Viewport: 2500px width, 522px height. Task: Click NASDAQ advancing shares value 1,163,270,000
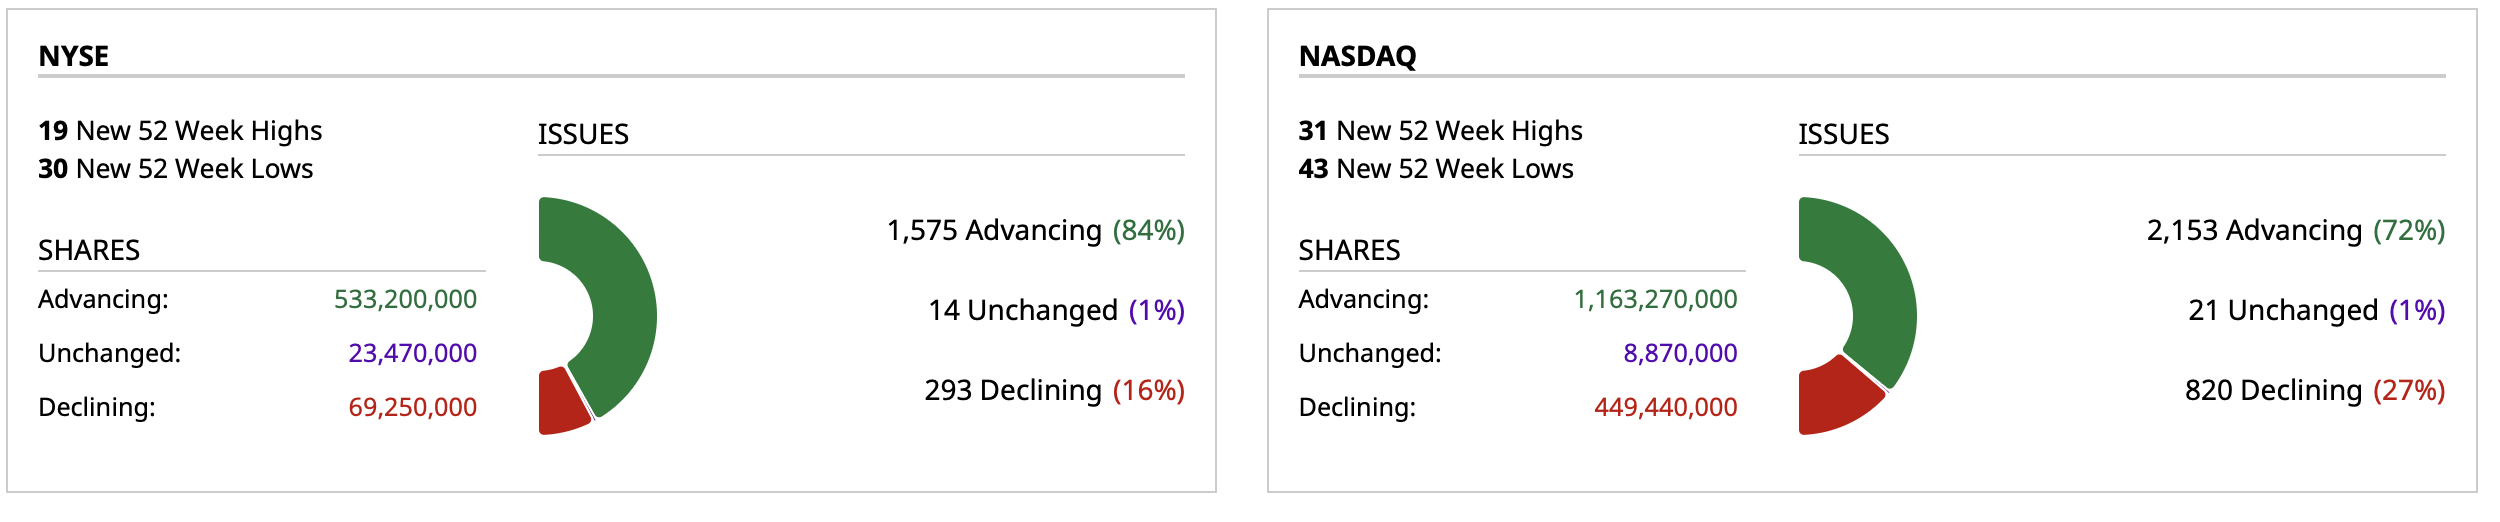click(1655, 299)
